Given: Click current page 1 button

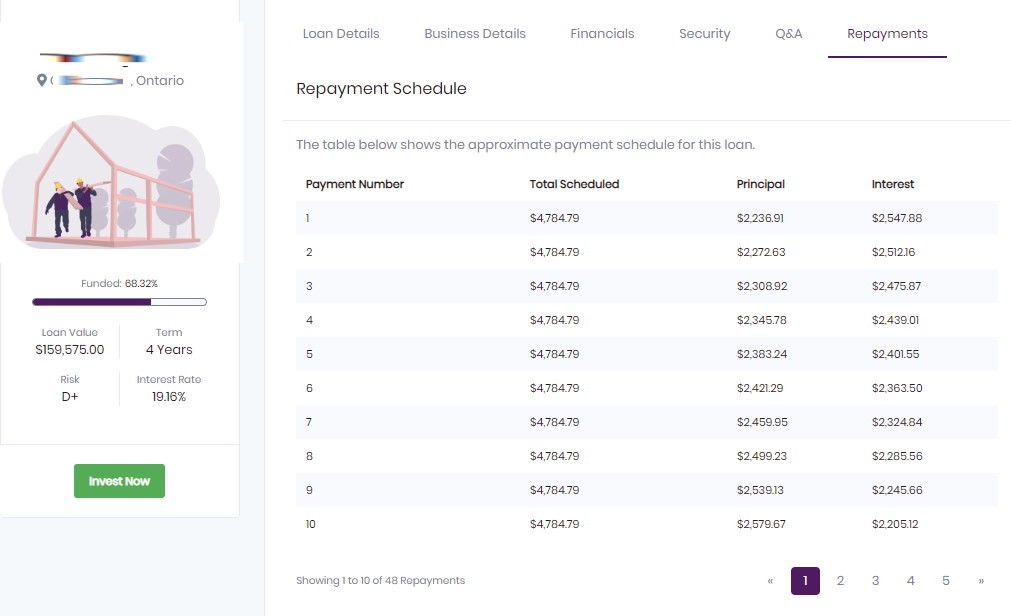Looking at the screenshot, I should coord(805,581).
